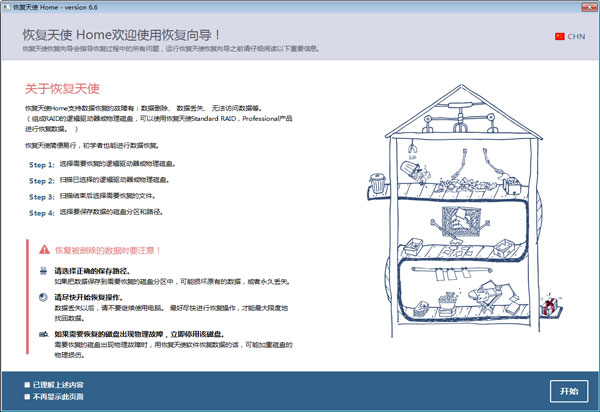Select the Step 3 label

pyautogui.click(x=41, y=196)
